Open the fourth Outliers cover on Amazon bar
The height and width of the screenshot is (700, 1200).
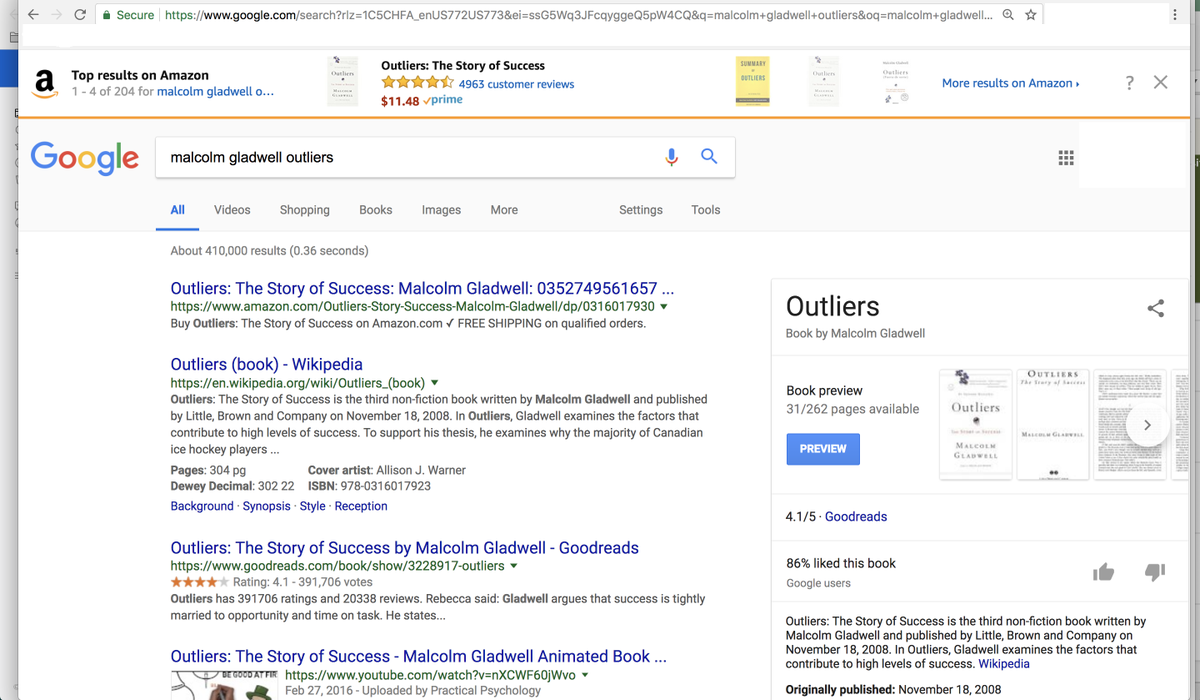click(895, 83)
